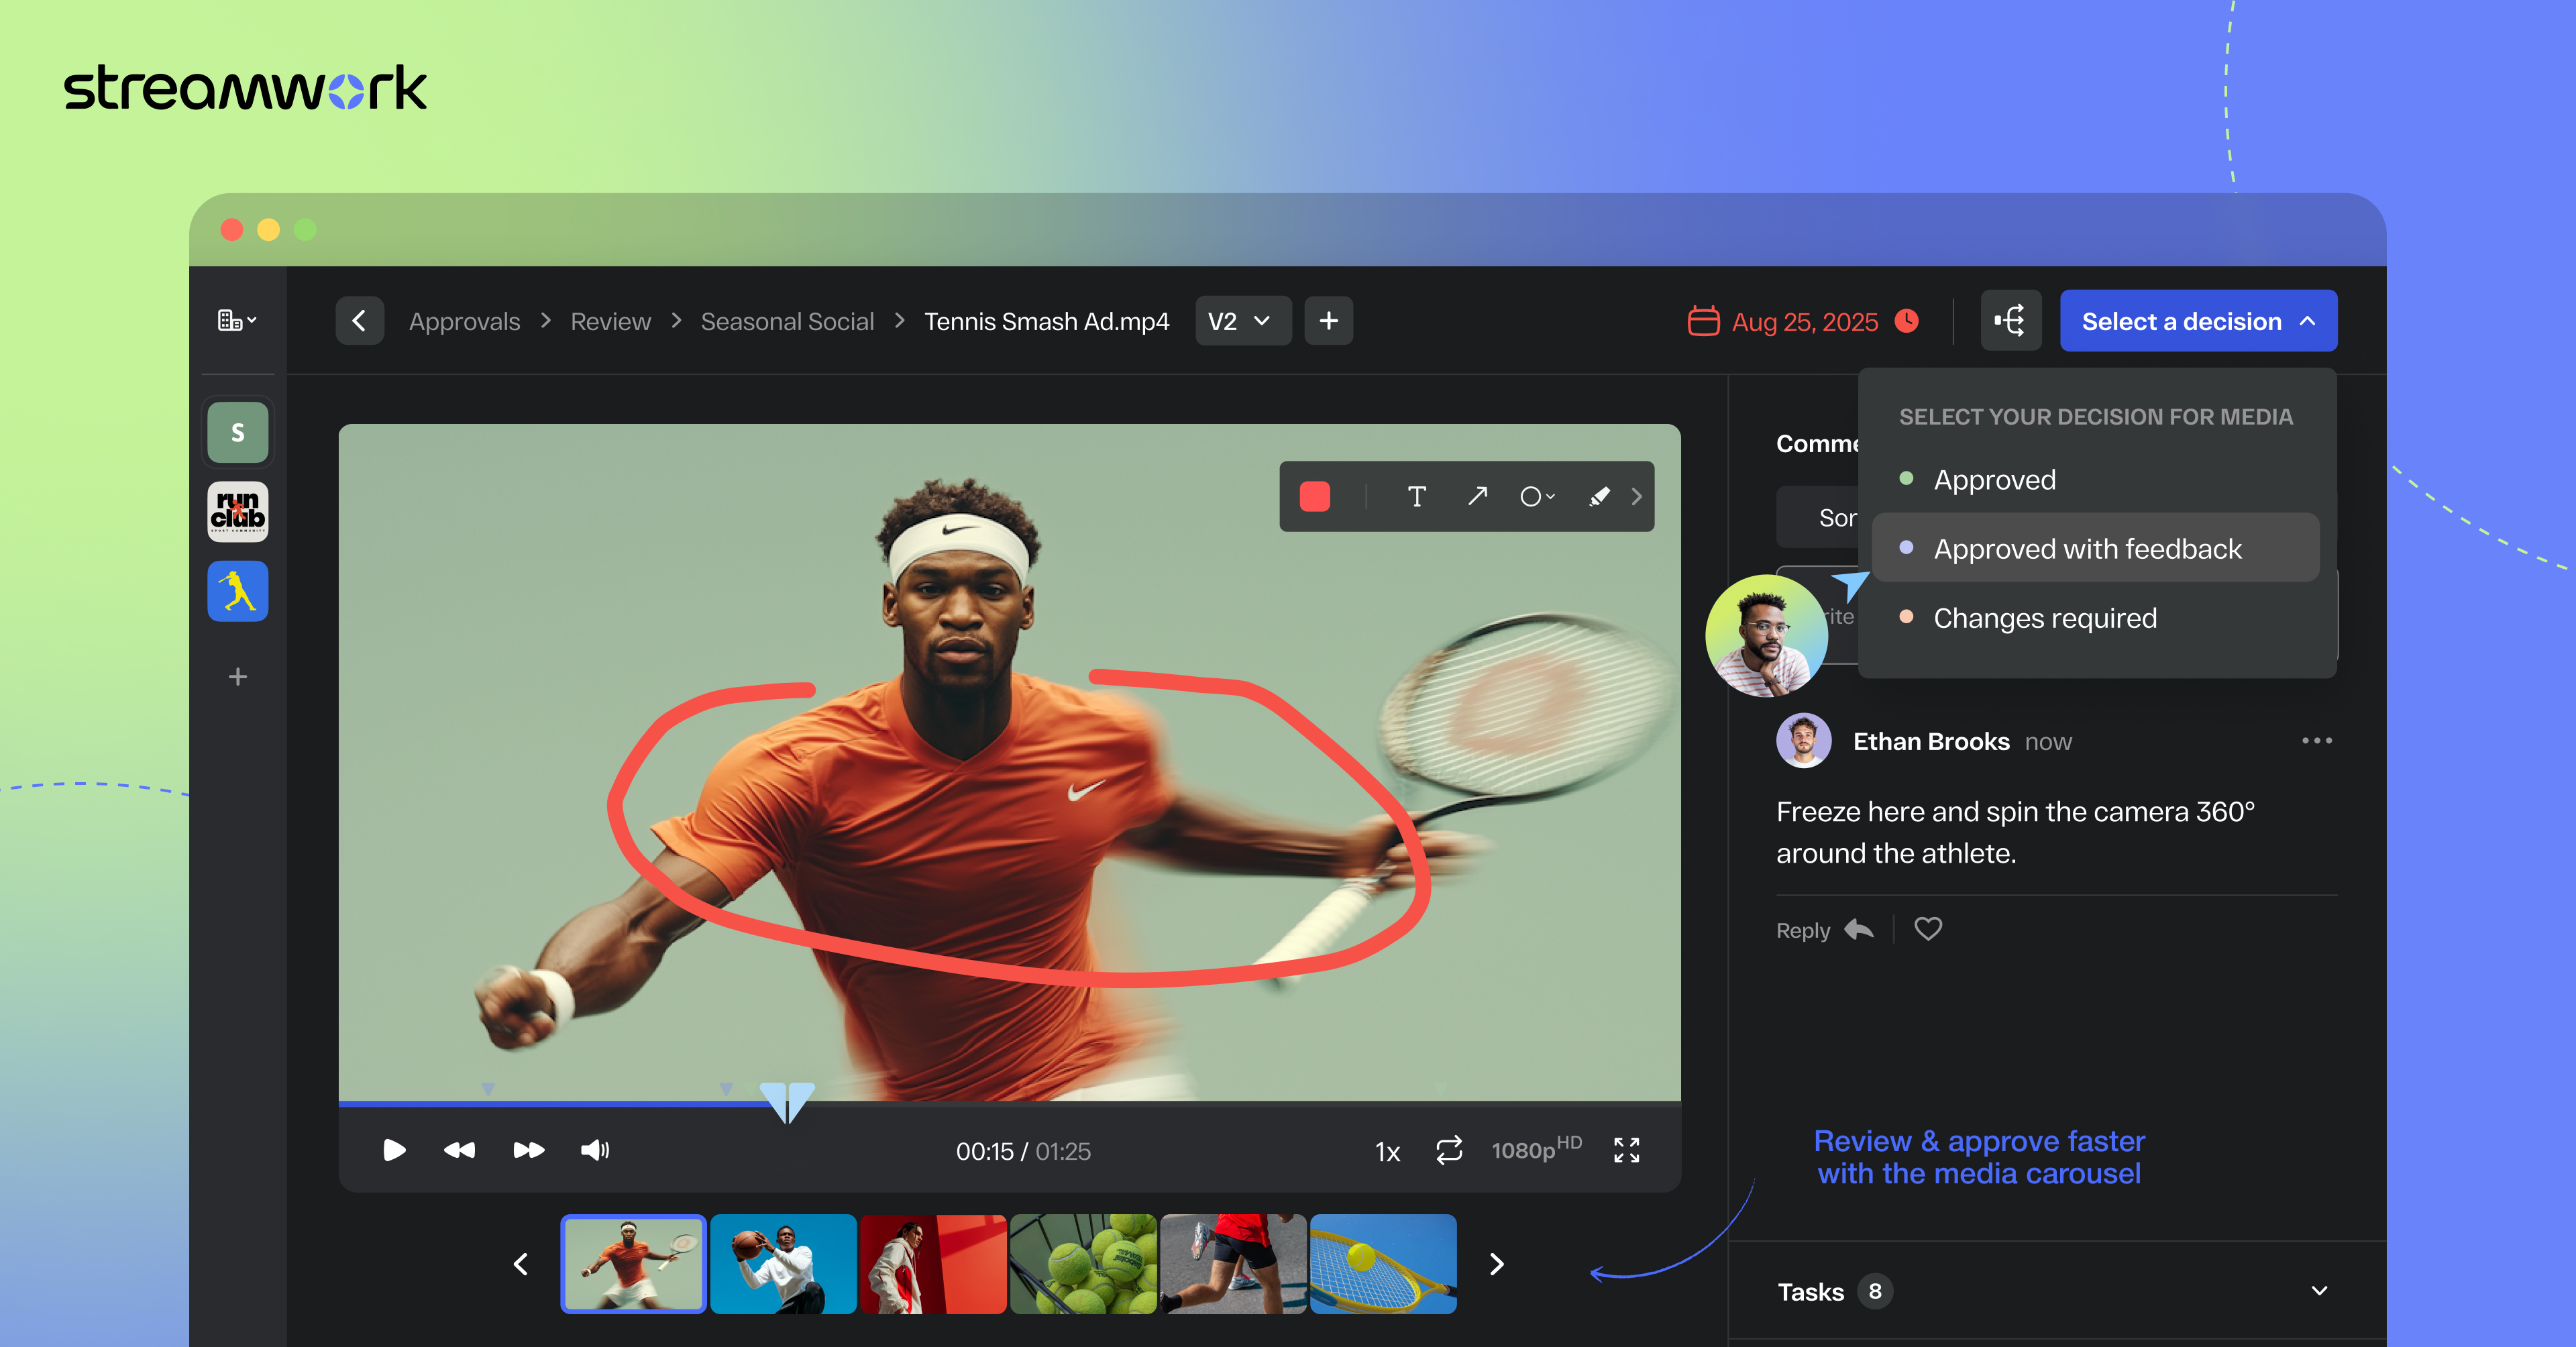Pick the red annotation color swatch
This screenshot has height=1347, width=2576.
tap(1314, 497)
